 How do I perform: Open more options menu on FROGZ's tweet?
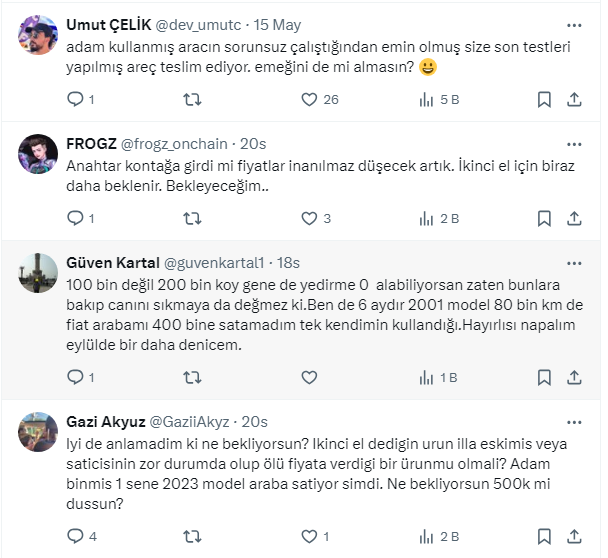tap(575, 143)
